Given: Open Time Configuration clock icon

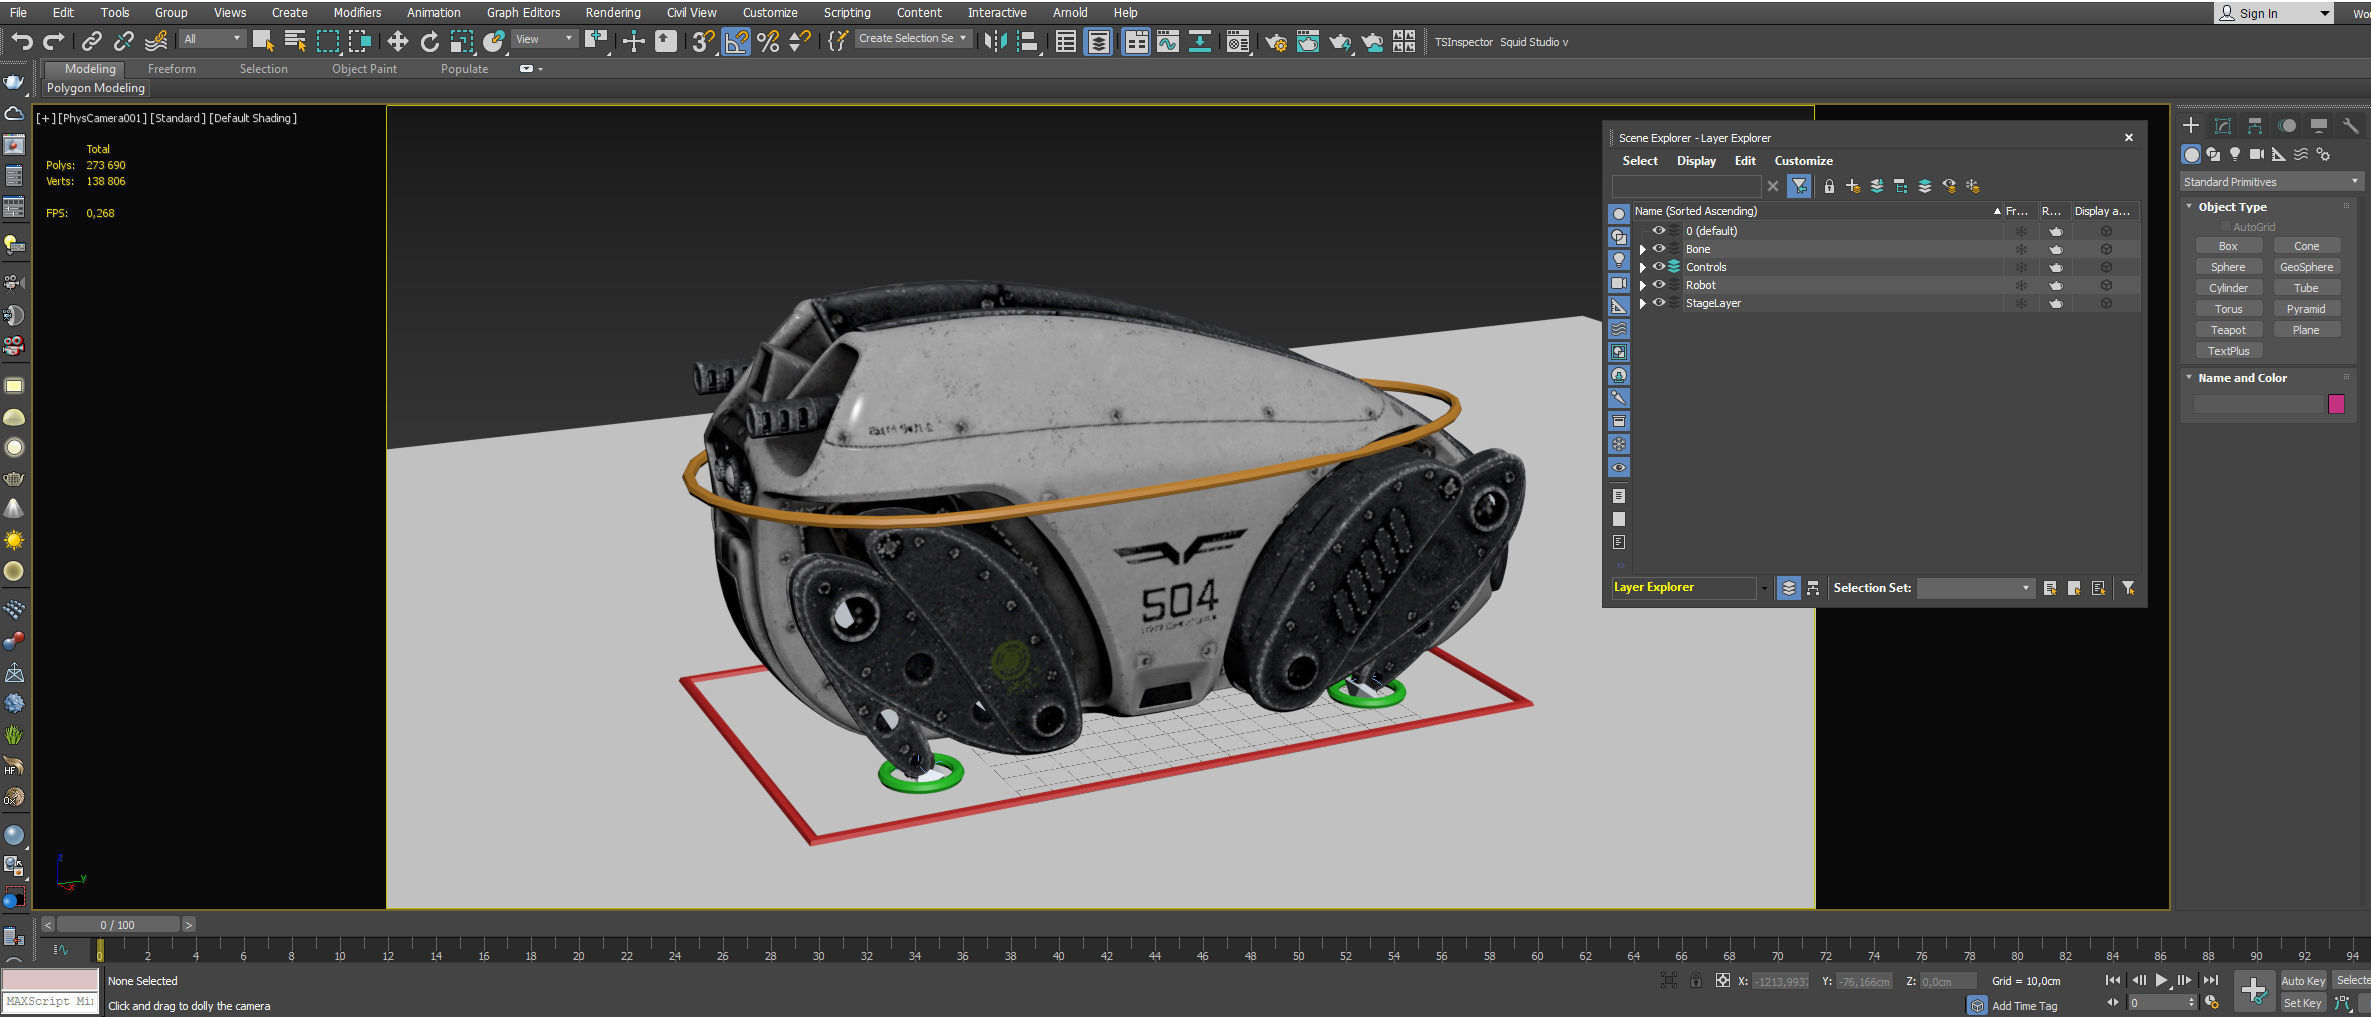Looking at the screenshot, I should pos(2212,1003).
